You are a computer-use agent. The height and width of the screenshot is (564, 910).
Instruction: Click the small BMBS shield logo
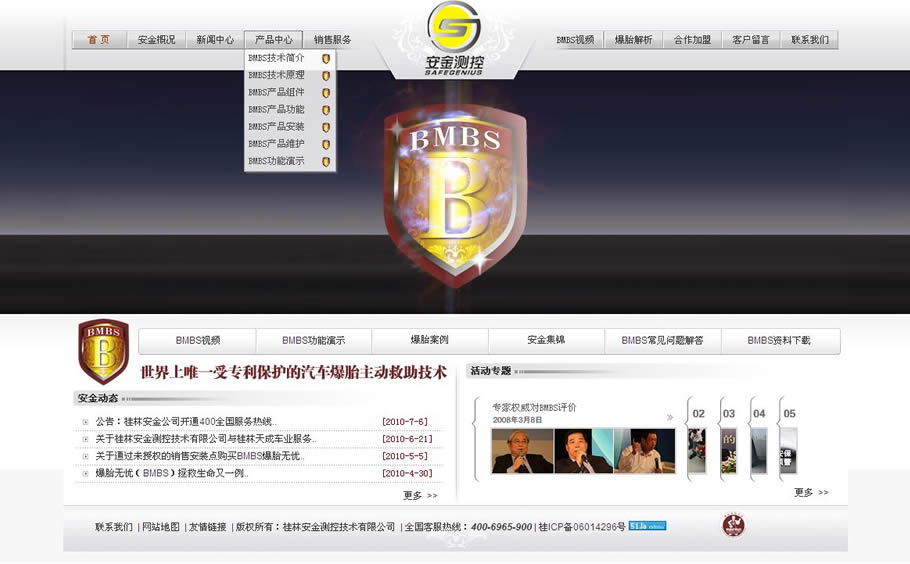click(103, 351)
